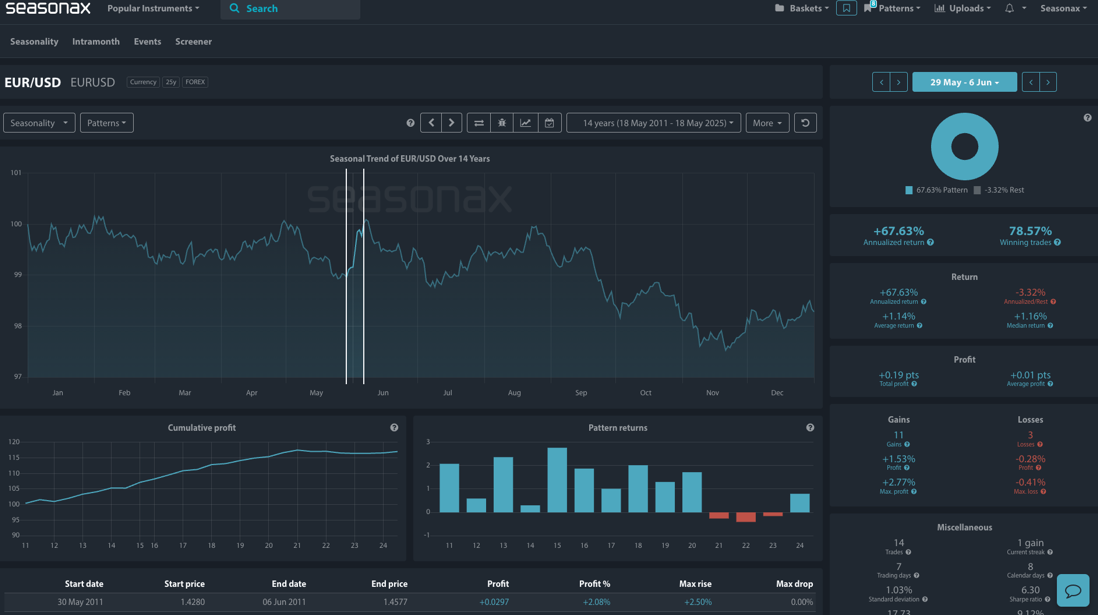This screenshot has height=615, width=1098.
Task: Expand the More dropdown
Action: click(x=767, y=123)
